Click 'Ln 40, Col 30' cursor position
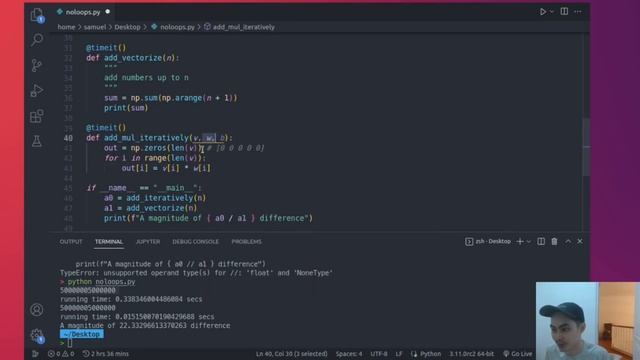Image resolution: width=640 pixels, height=360 pixels. (x=291, y=354)
